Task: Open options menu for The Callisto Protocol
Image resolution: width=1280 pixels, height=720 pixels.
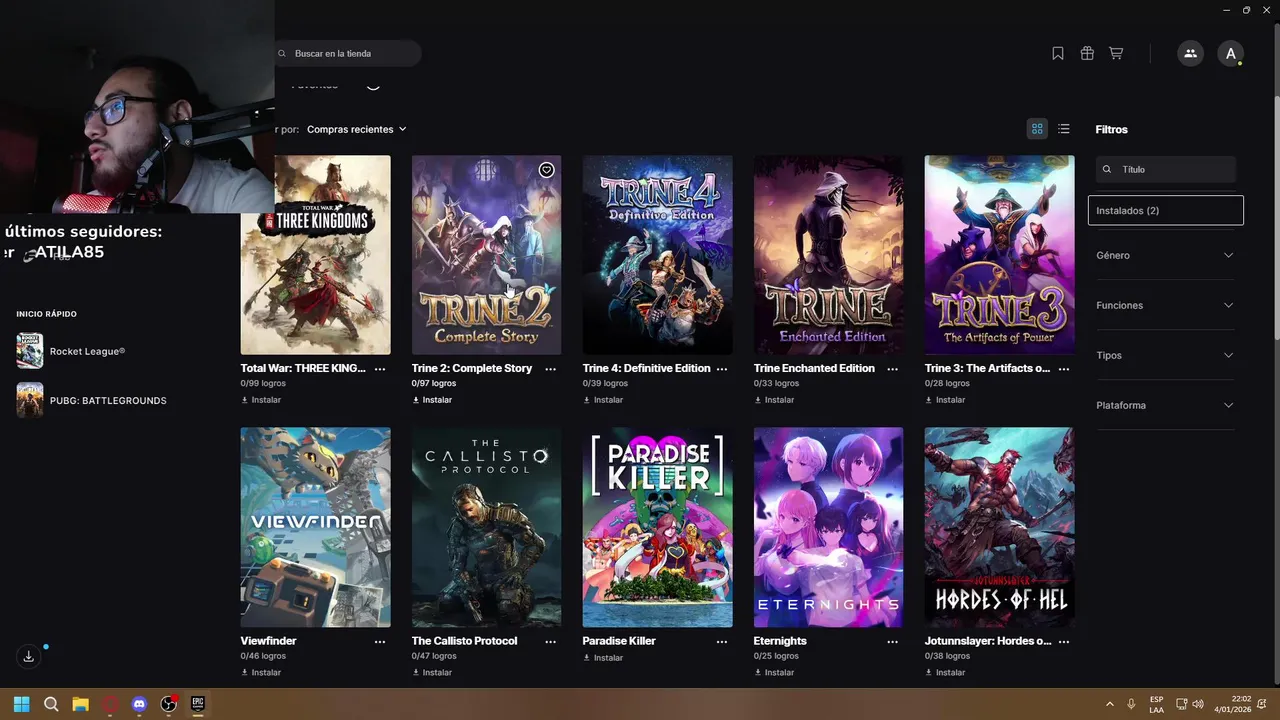Action: (550, 642)
